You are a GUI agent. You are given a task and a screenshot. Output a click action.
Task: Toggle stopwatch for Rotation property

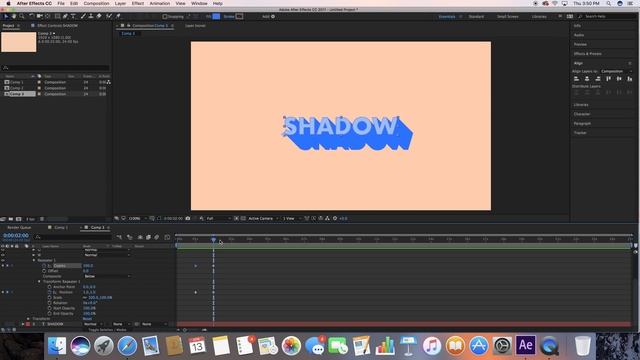[49, 303]
